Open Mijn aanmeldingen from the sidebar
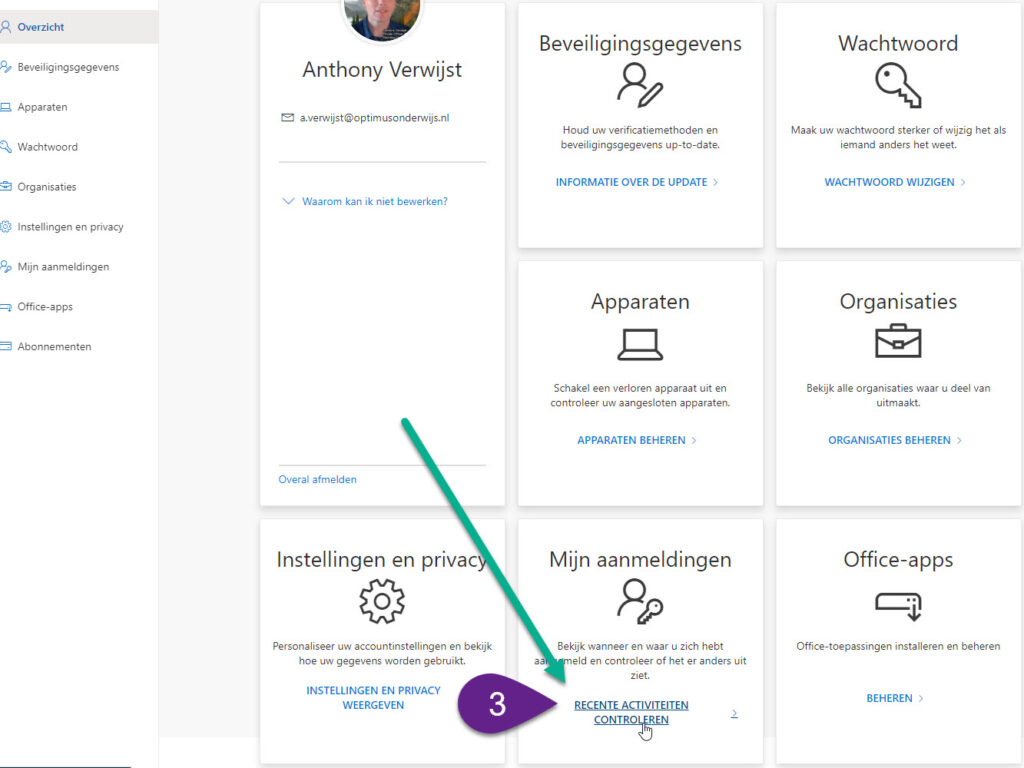Image resolution: width=1024 pixels, height=768 pixels. click(x=62, y=267)
